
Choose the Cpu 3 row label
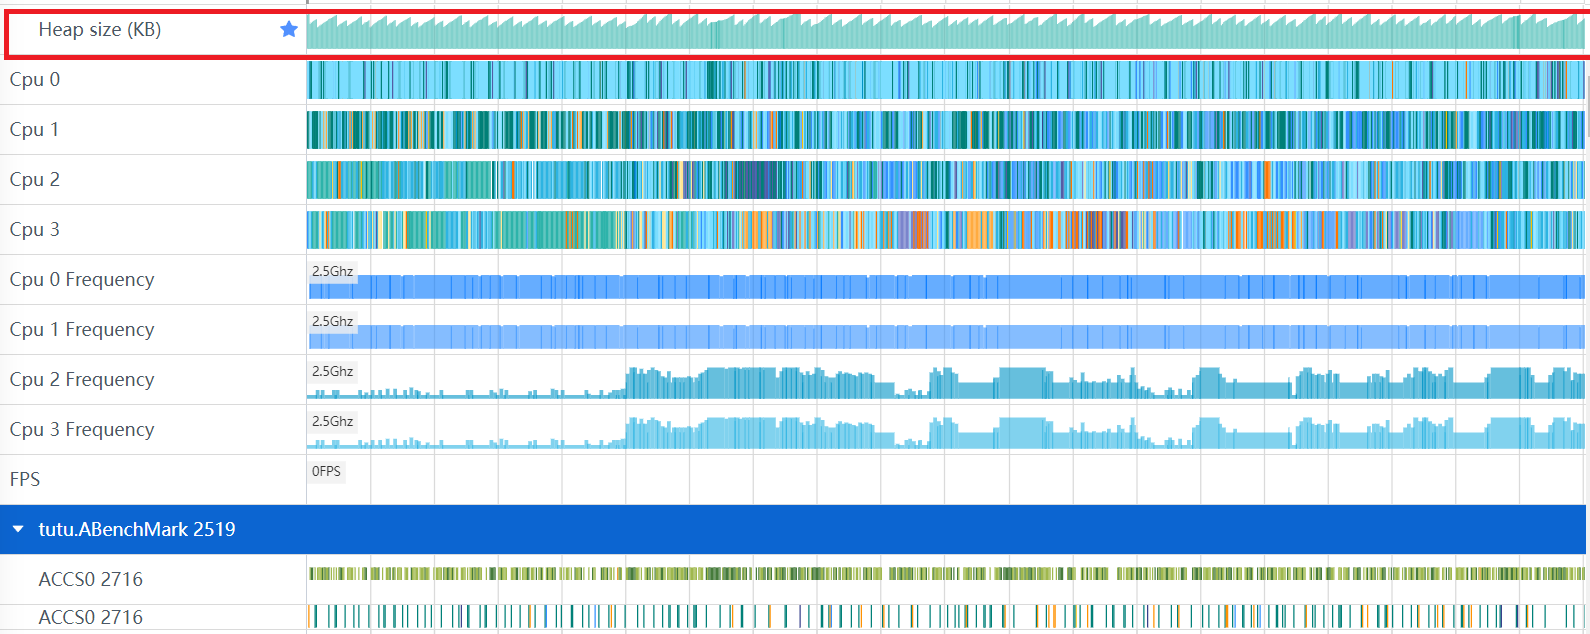pyautogui.click(x=35, y=230)
